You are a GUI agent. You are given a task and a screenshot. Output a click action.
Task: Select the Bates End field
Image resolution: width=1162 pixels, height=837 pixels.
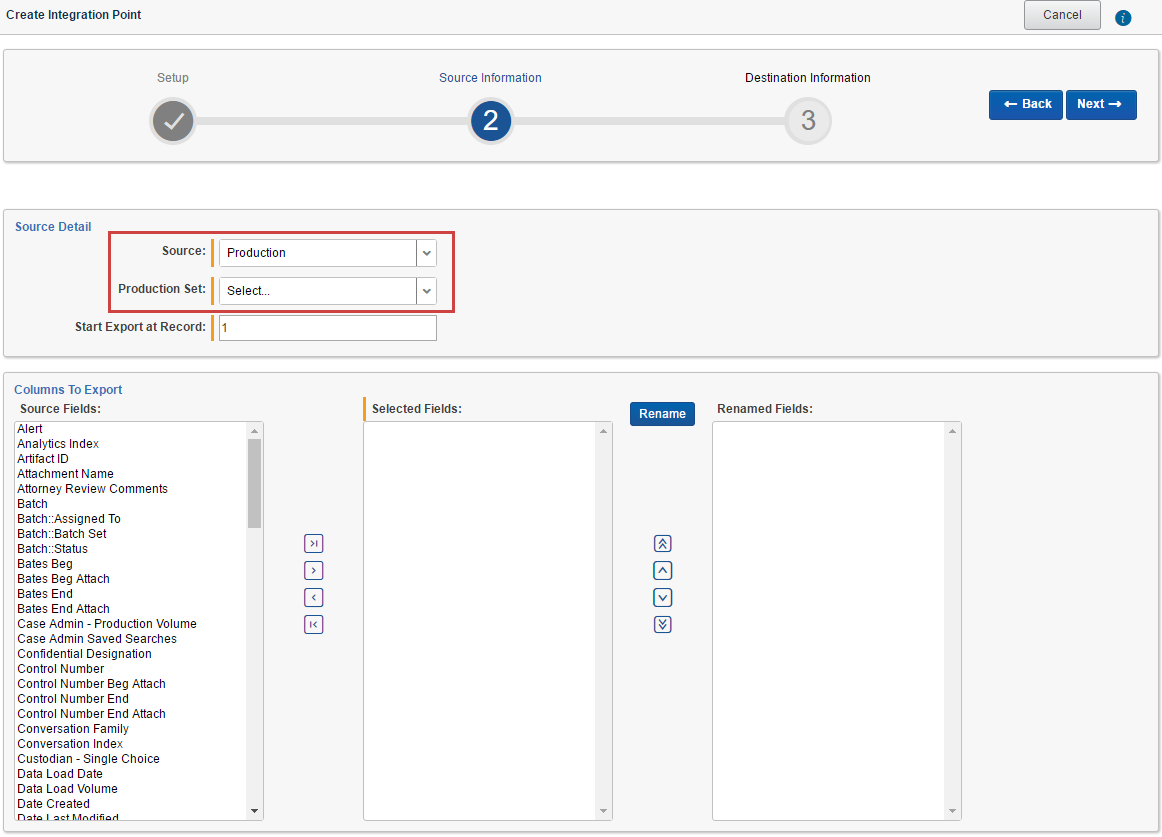45,594
